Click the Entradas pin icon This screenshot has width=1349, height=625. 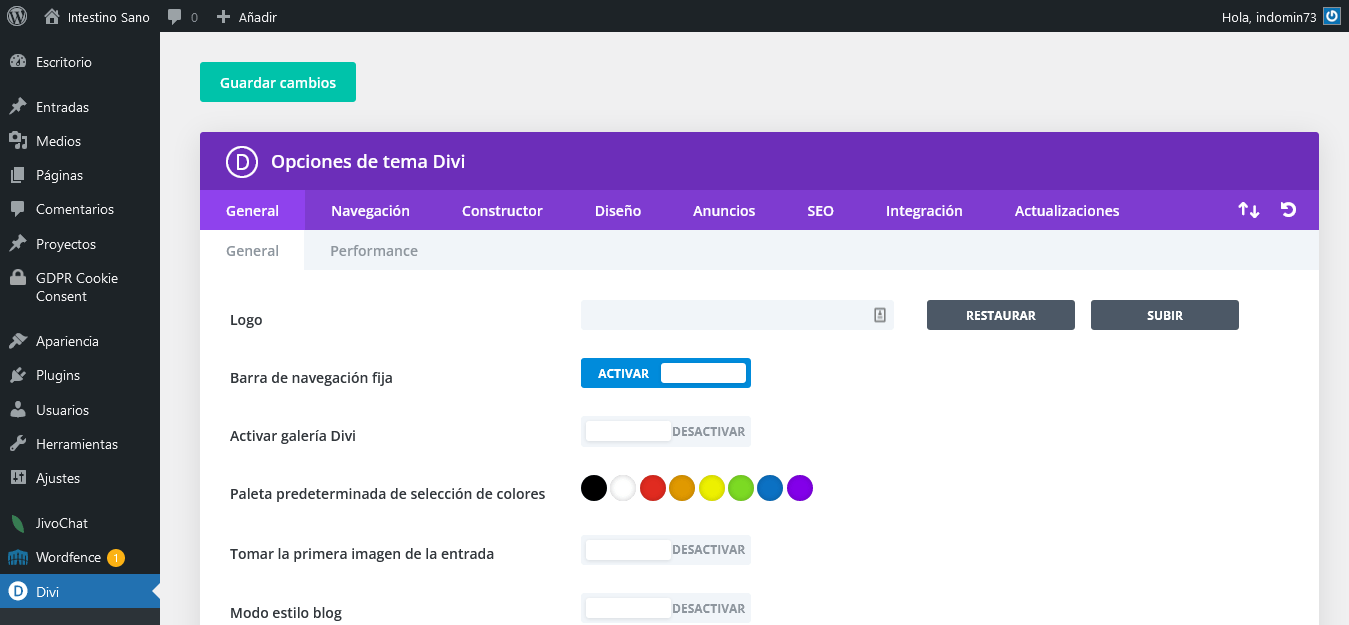click(x=17, y=107)
